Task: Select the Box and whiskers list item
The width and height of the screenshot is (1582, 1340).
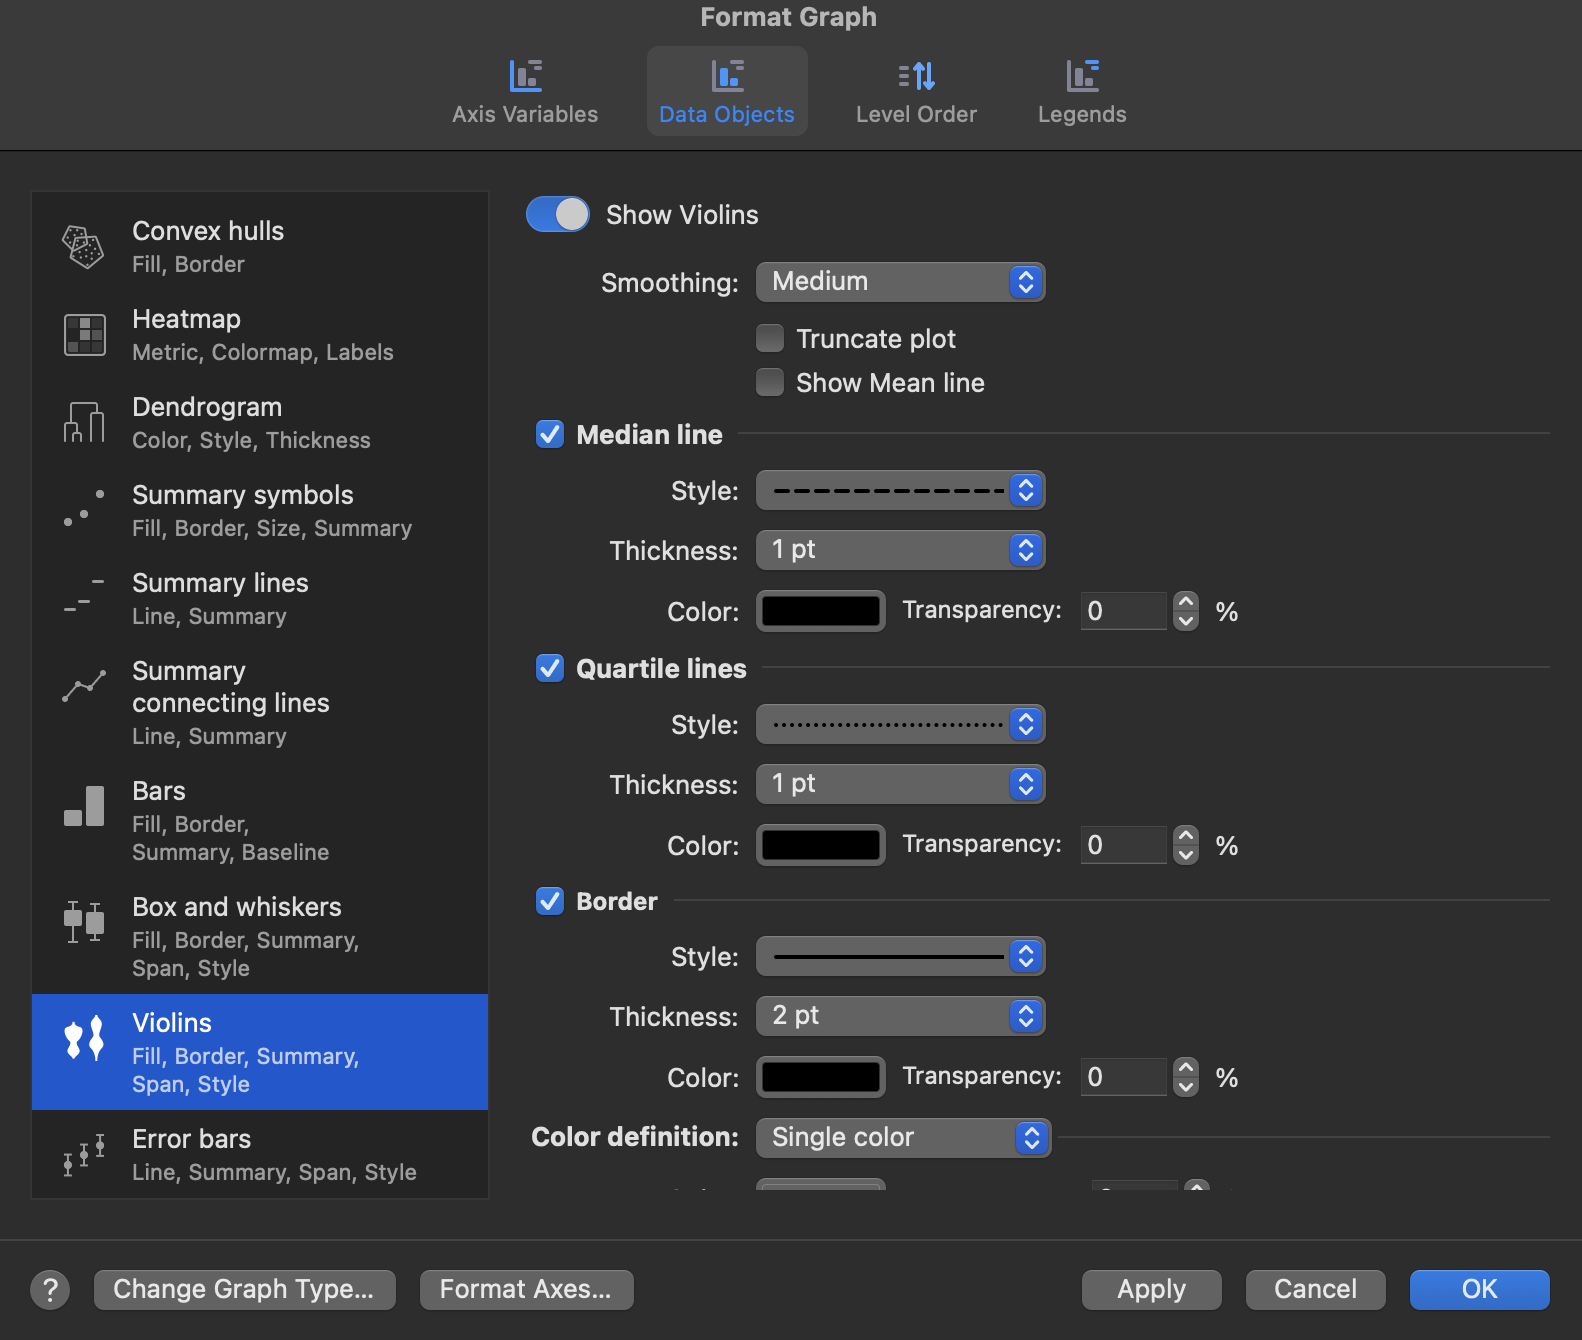Action: [260, 936]
